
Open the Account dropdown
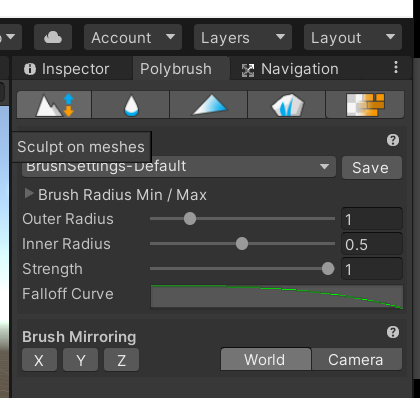pos(133,37)
